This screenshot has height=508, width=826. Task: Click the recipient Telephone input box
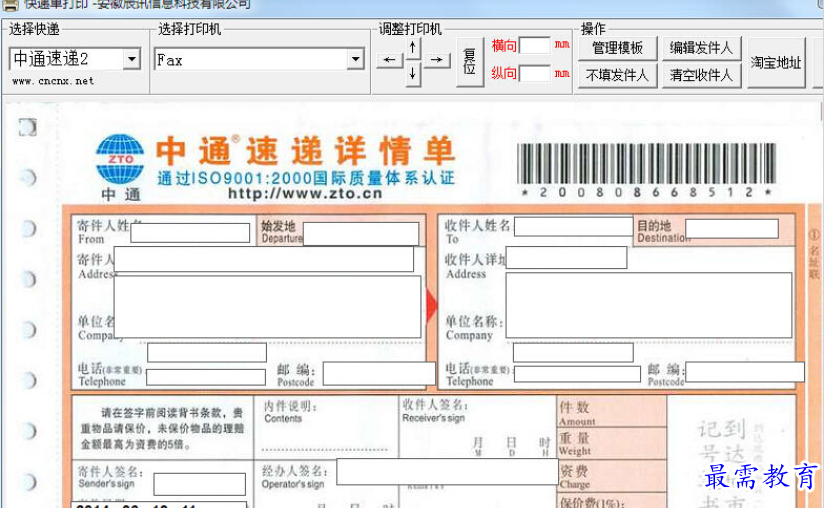pos(577,374)
